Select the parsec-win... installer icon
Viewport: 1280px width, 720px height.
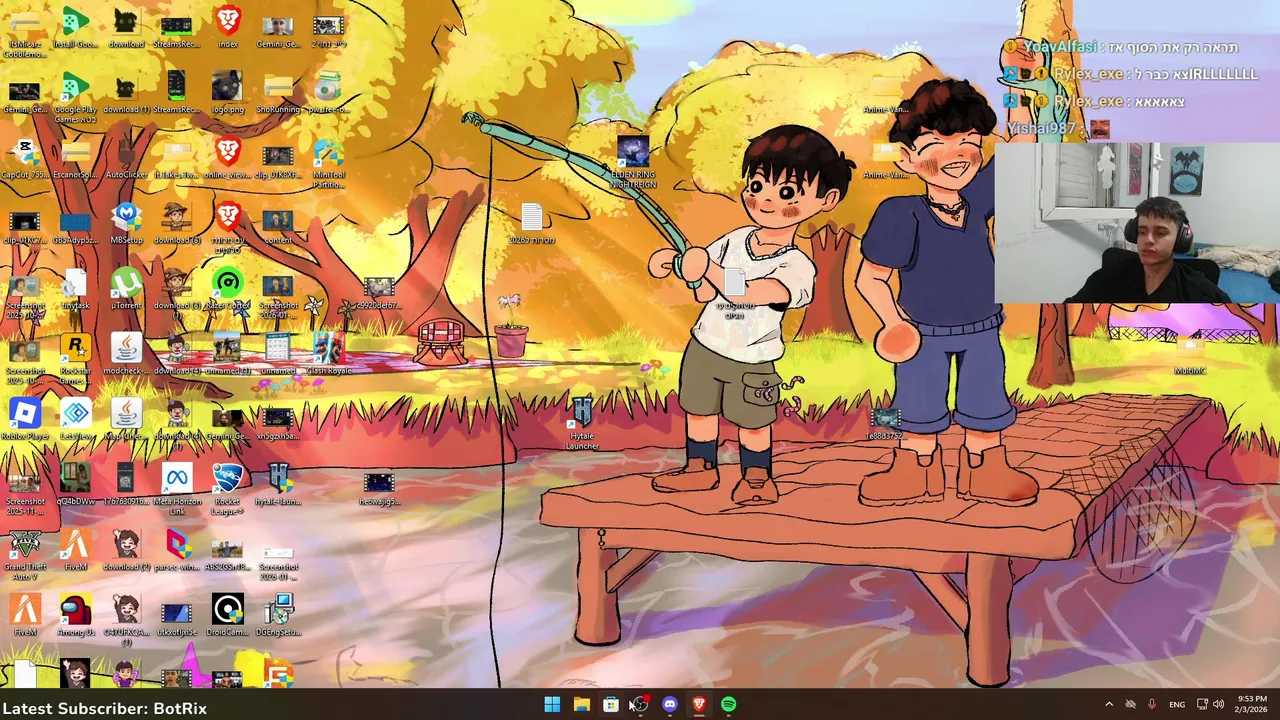[177, 551]
